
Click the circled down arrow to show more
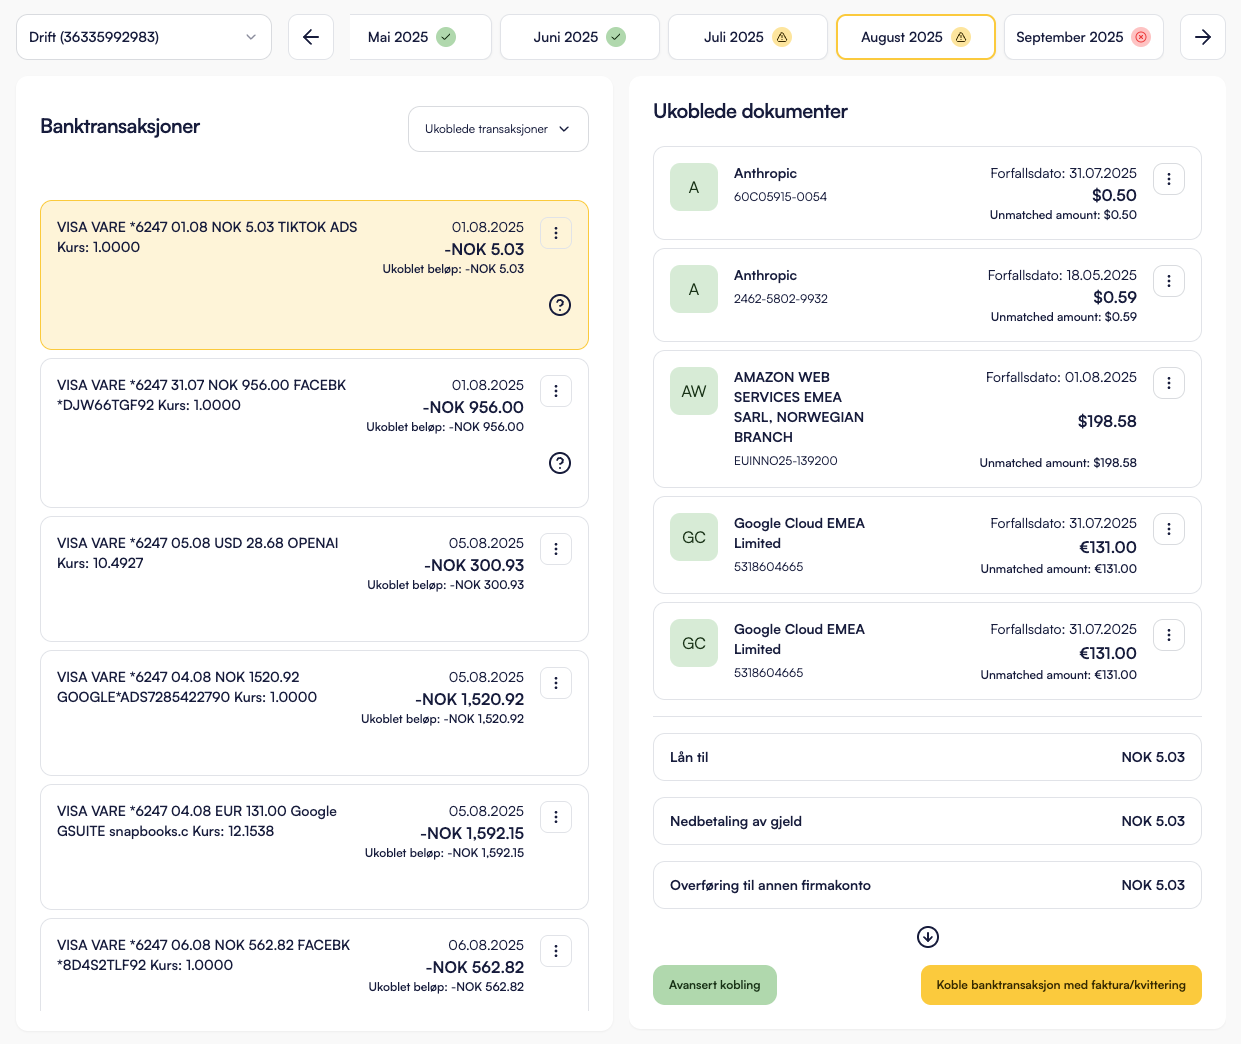[928, 937]
